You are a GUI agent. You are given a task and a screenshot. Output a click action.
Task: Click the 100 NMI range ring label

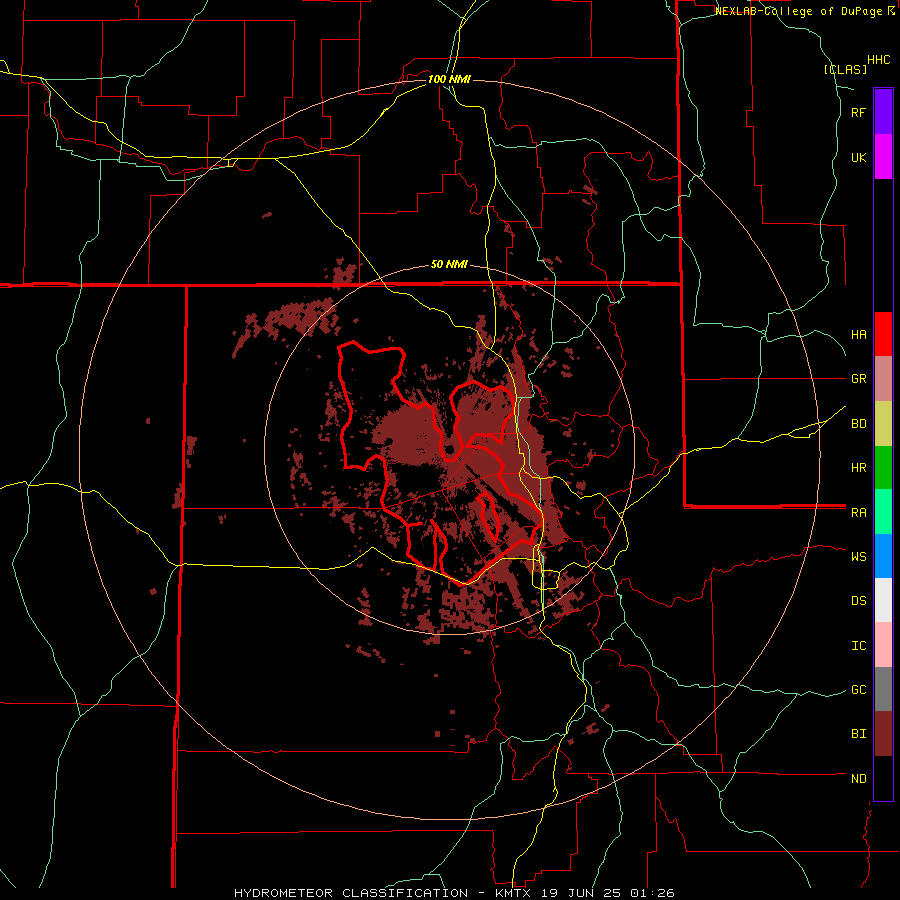(x=449, y=79)
